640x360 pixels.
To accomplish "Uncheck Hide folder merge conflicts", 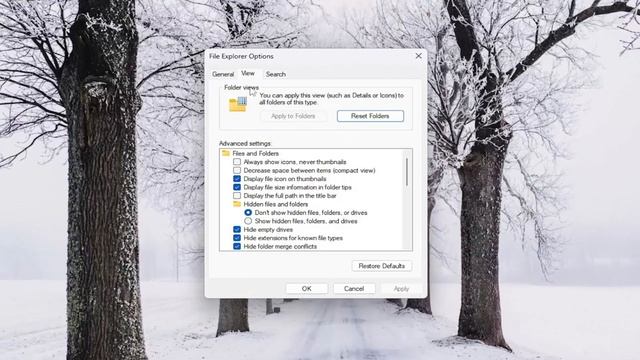I will tap(237, 246).
